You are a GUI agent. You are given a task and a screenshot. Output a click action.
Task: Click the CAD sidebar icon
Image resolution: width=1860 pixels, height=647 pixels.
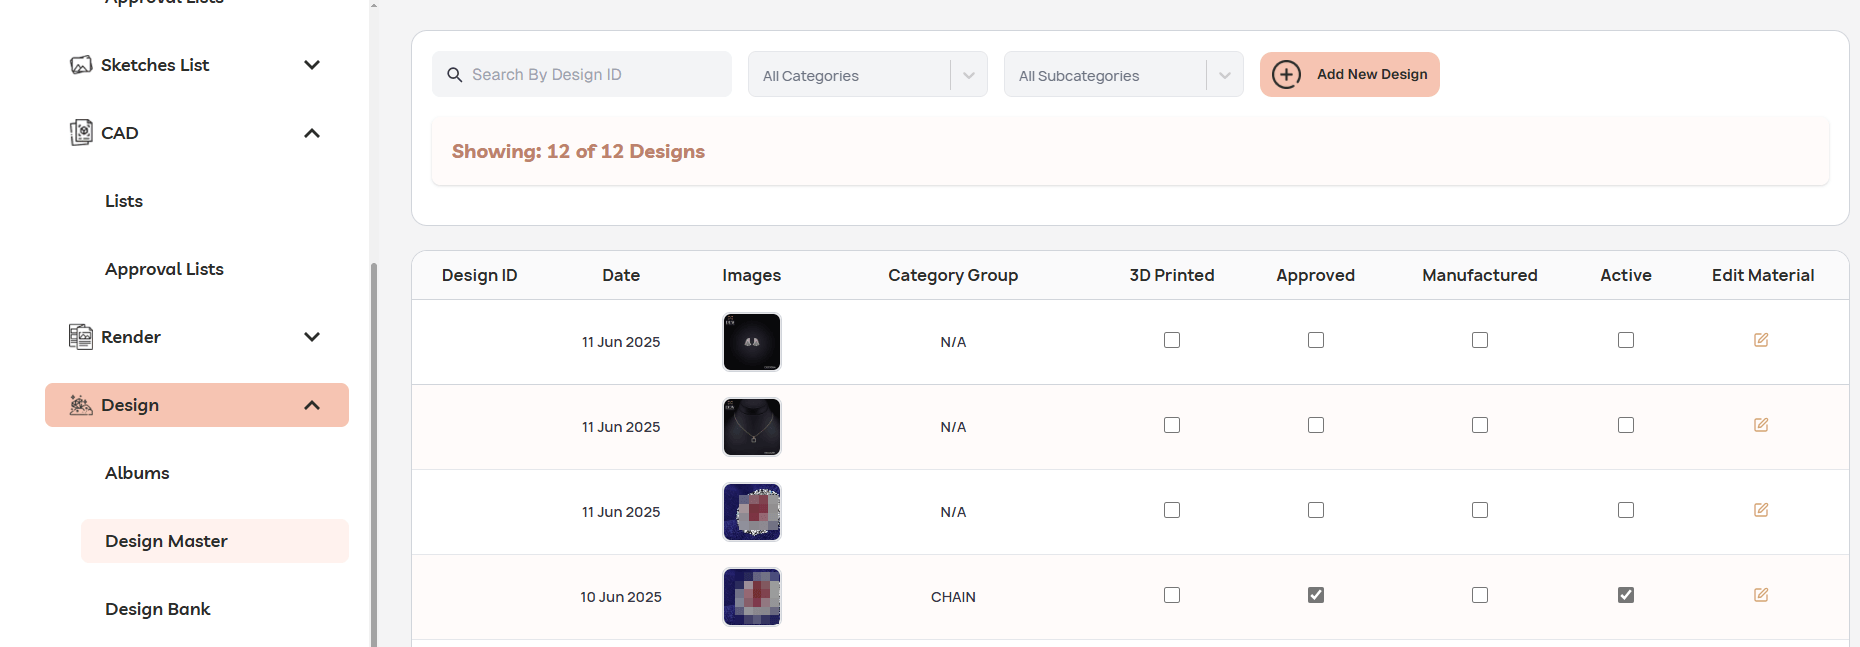point(80,132)
